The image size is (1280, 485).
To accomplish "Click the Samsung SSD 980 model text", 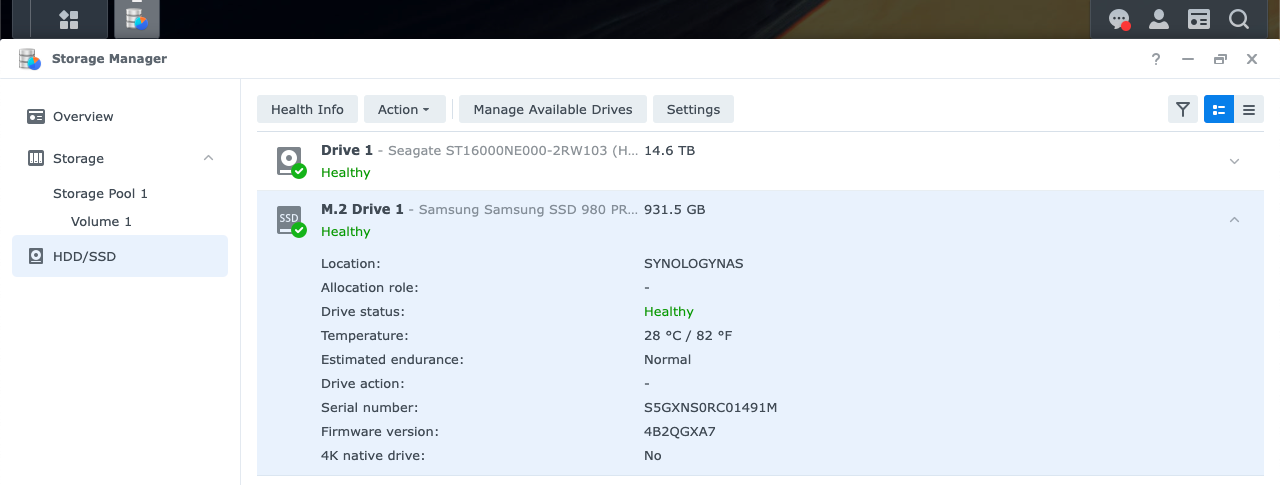I will click(x=528, y=209).
